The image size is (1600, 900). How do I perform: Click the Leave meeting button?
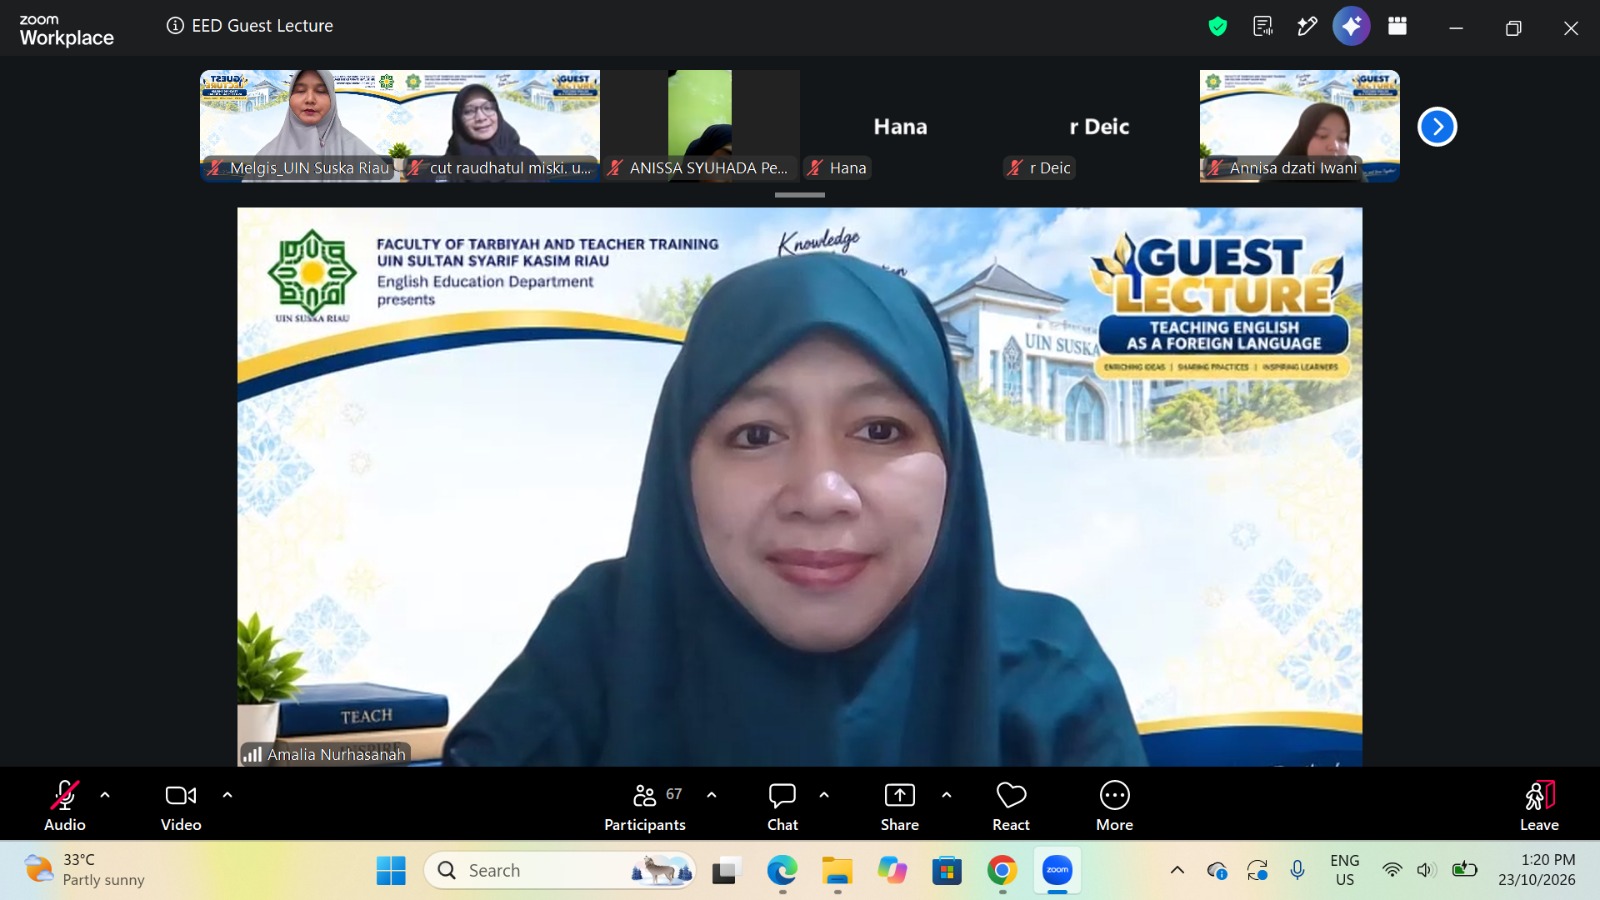coord(1539,806)
